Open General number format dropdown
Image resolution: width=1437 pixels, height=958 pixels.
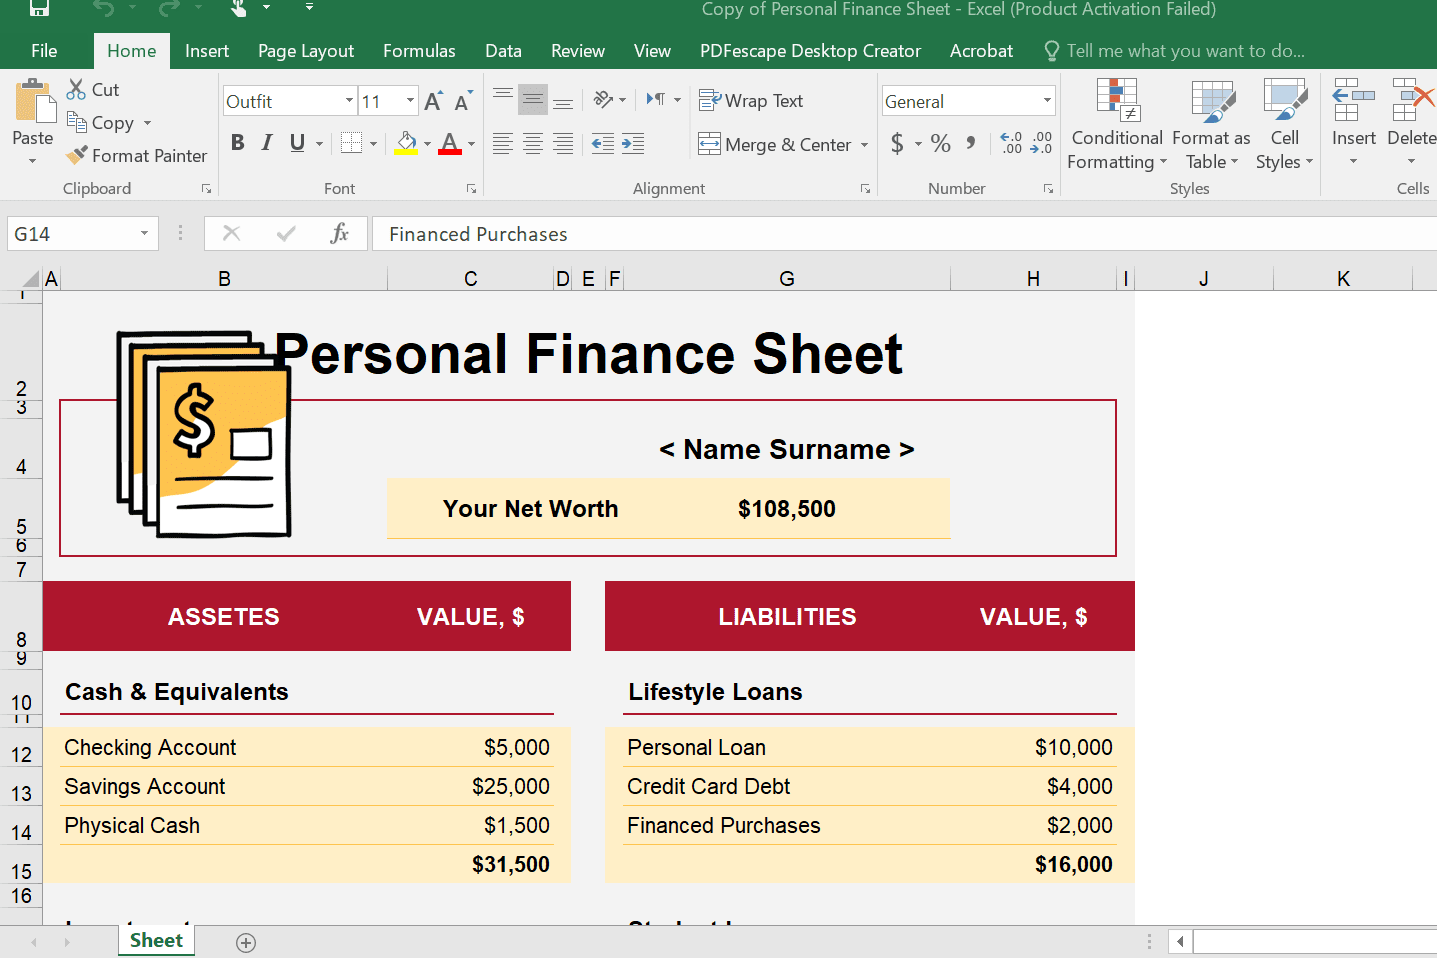1047,101
